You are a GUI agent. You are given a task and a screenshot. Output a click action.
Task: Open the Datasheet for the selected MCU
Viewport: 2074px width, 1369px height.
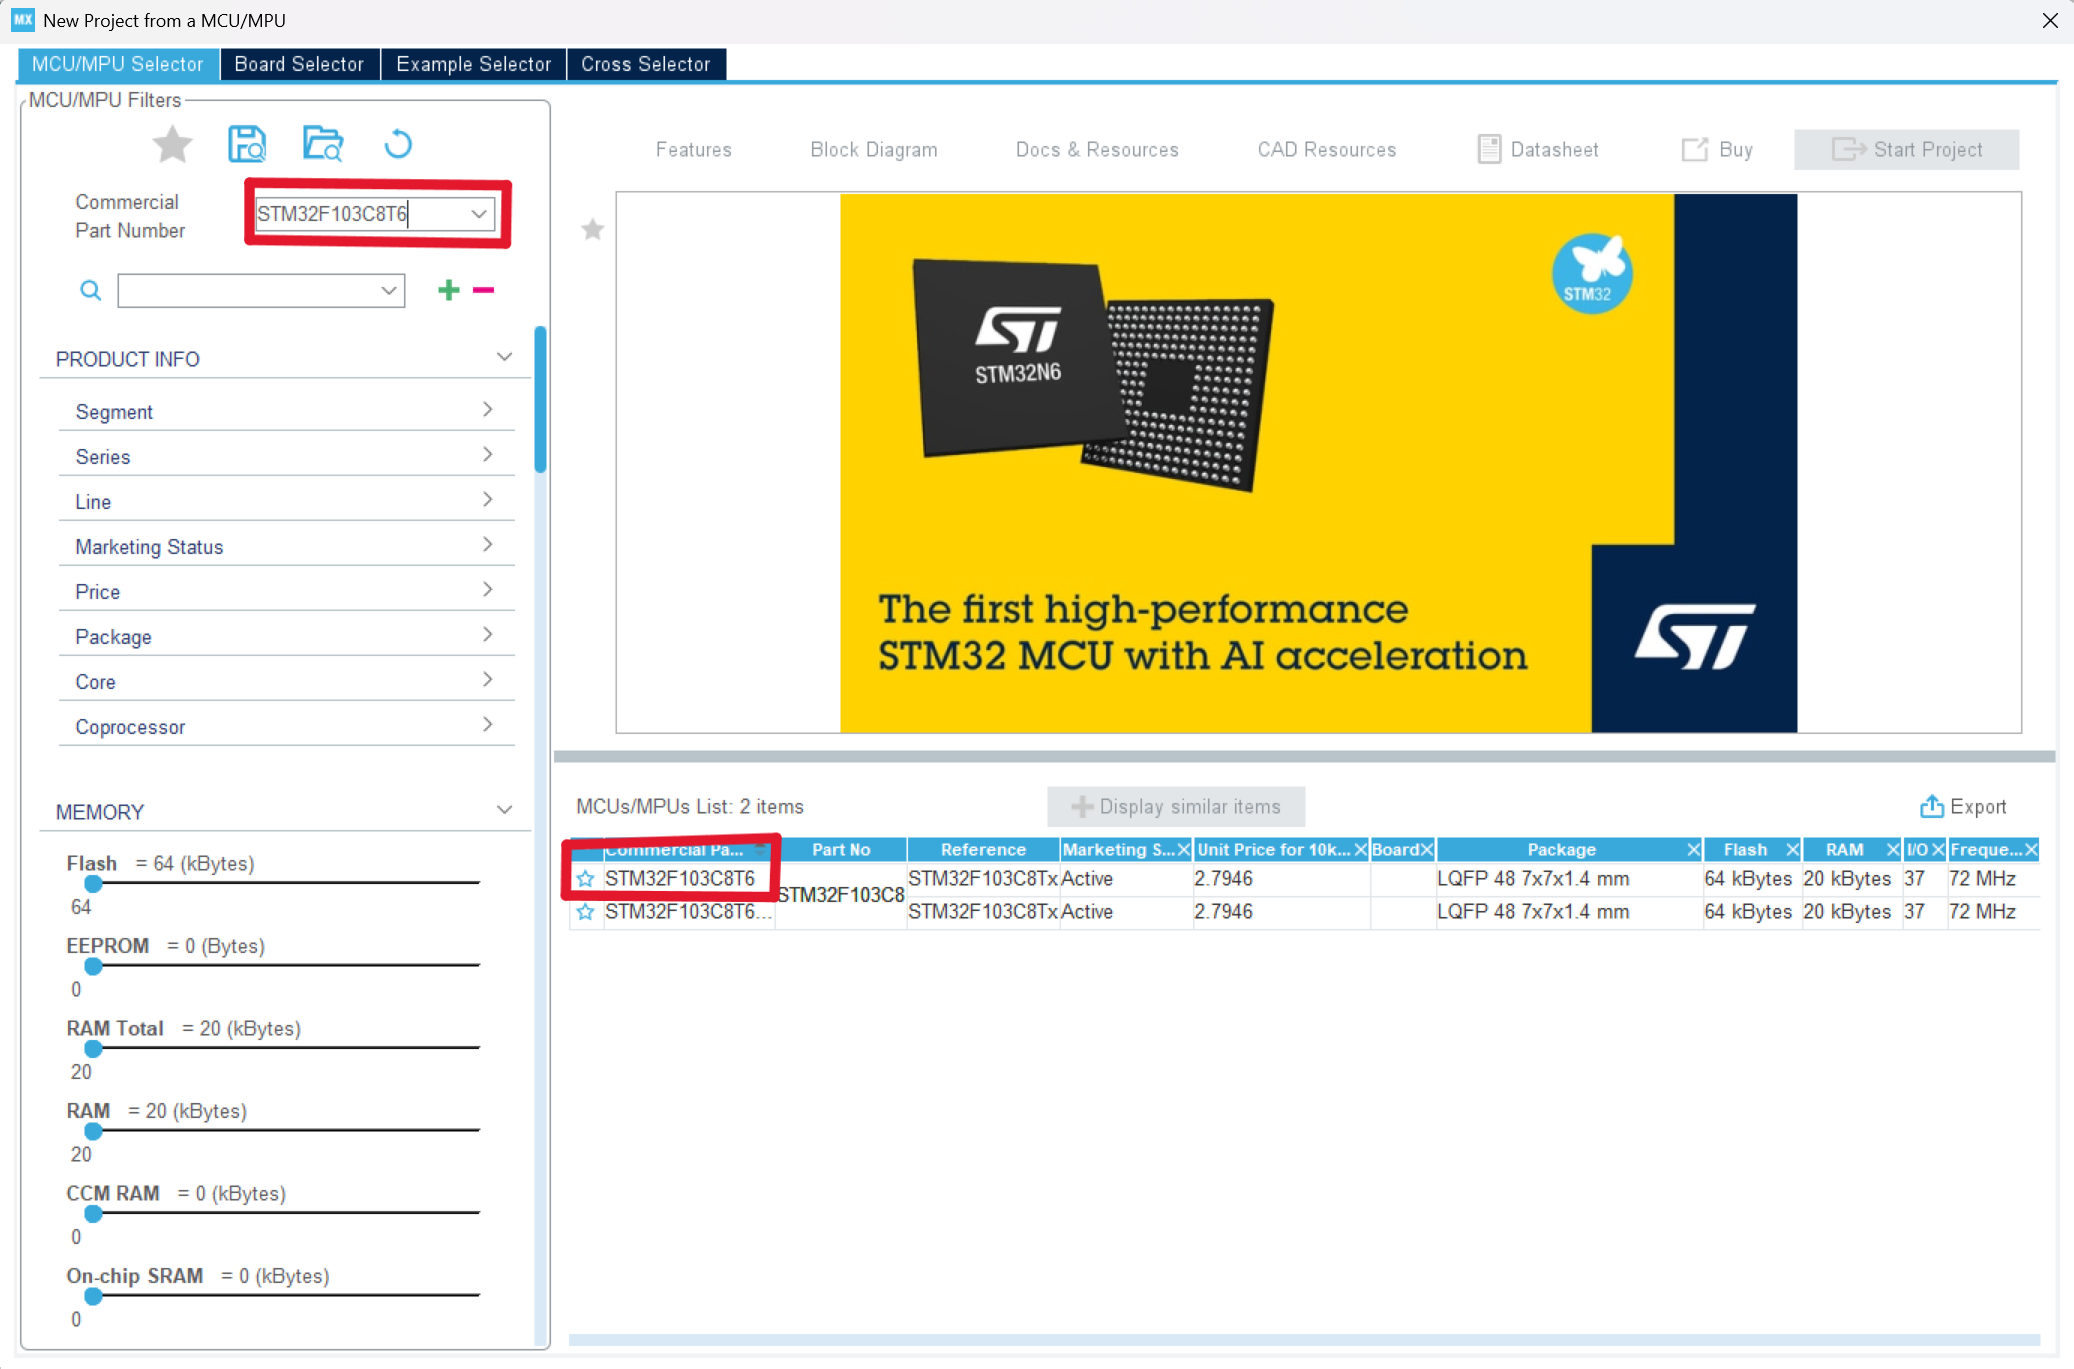[x=1537, y=149]
